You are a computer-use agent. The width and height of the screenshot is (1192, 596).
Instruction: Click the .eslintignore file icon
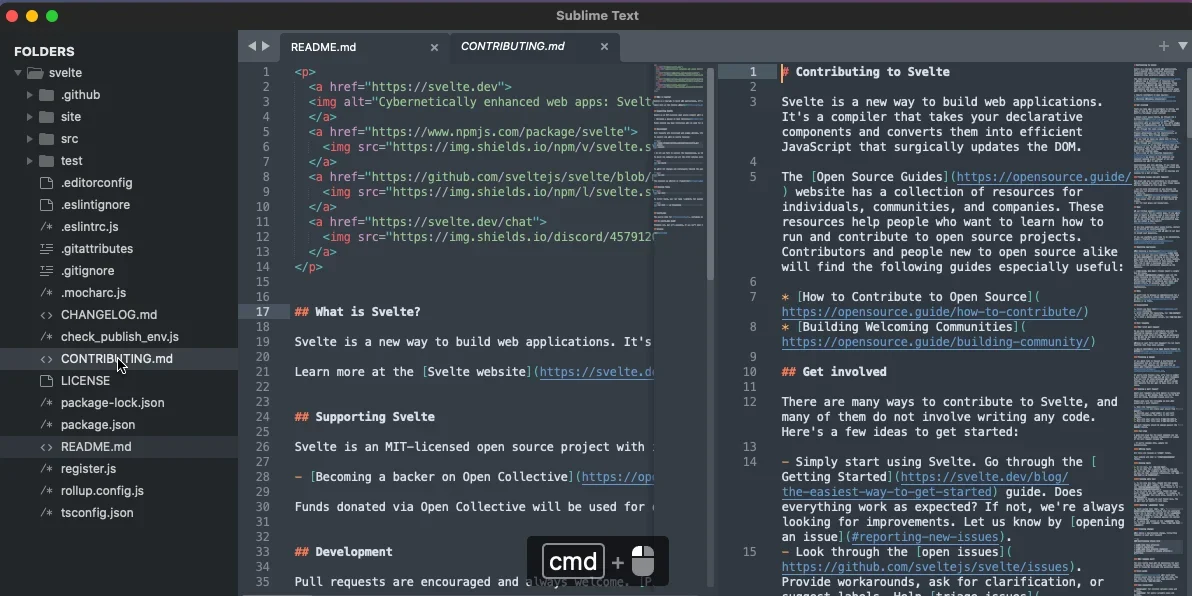(46, 205)
